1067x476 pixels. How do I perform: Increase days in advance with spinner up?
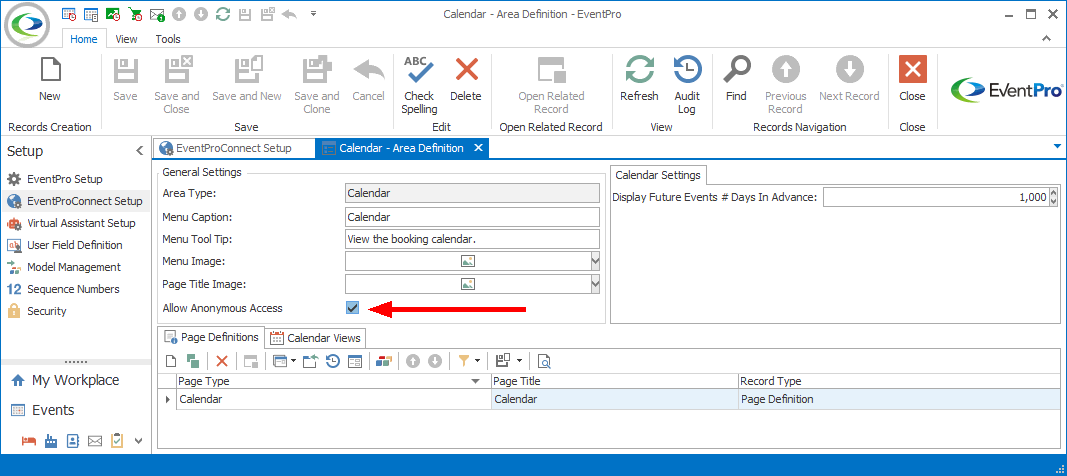tap(1055, 193)
